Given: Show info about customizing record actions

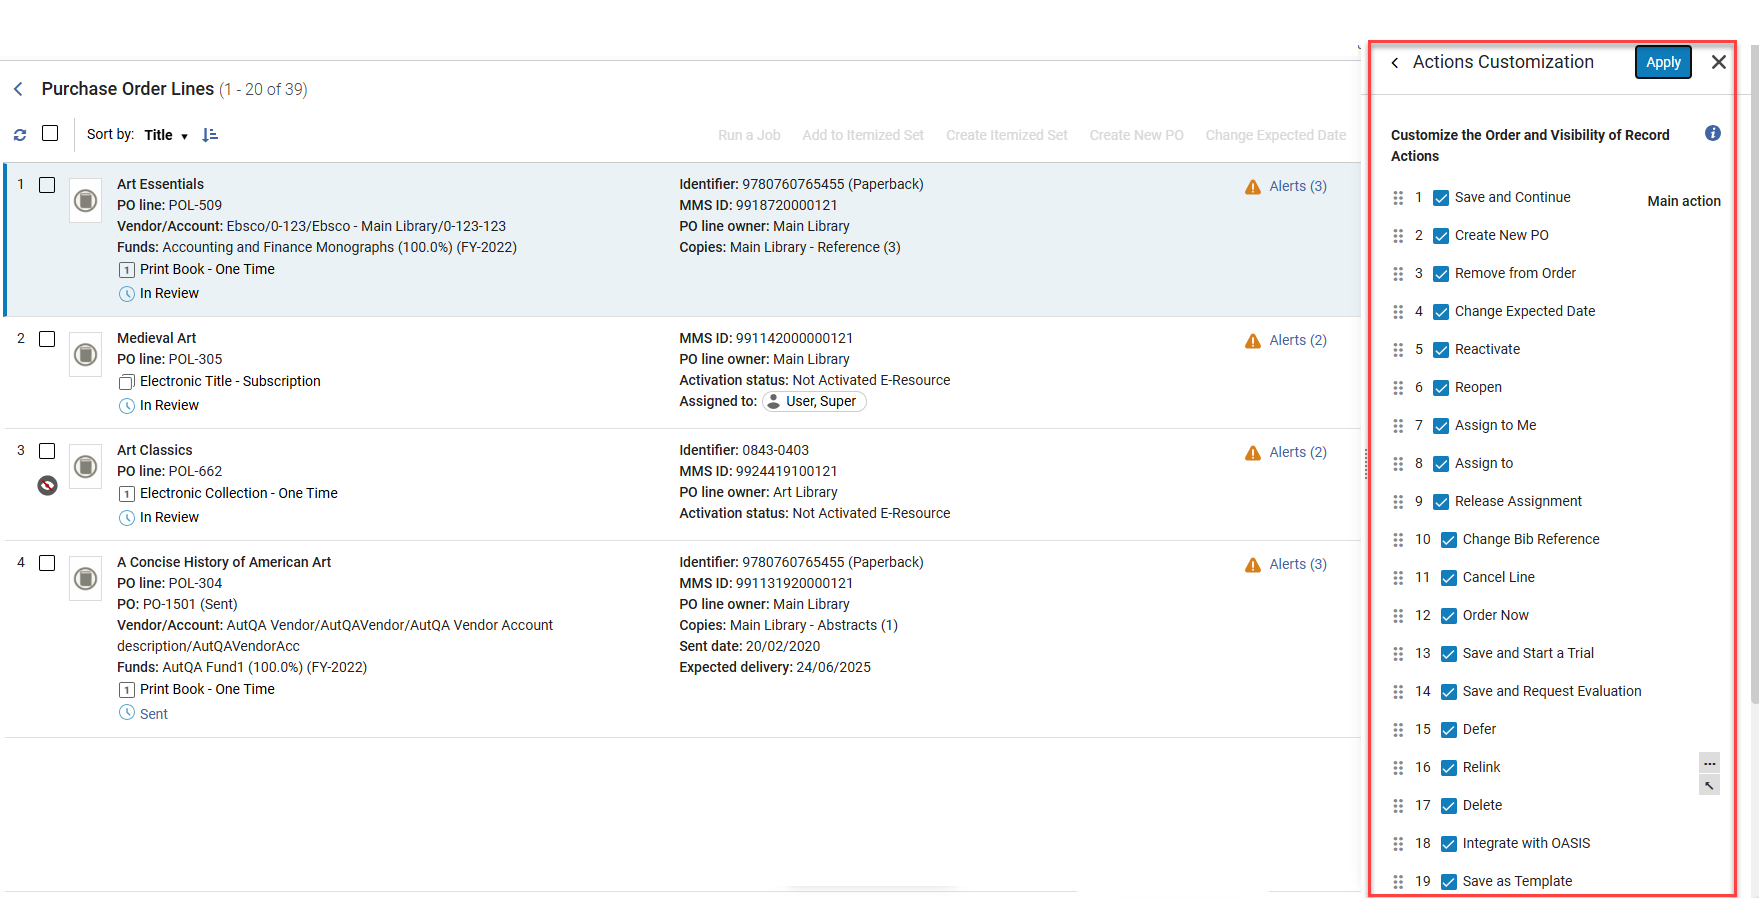Looking at the screenshot, I should (x=1713, y=133).
